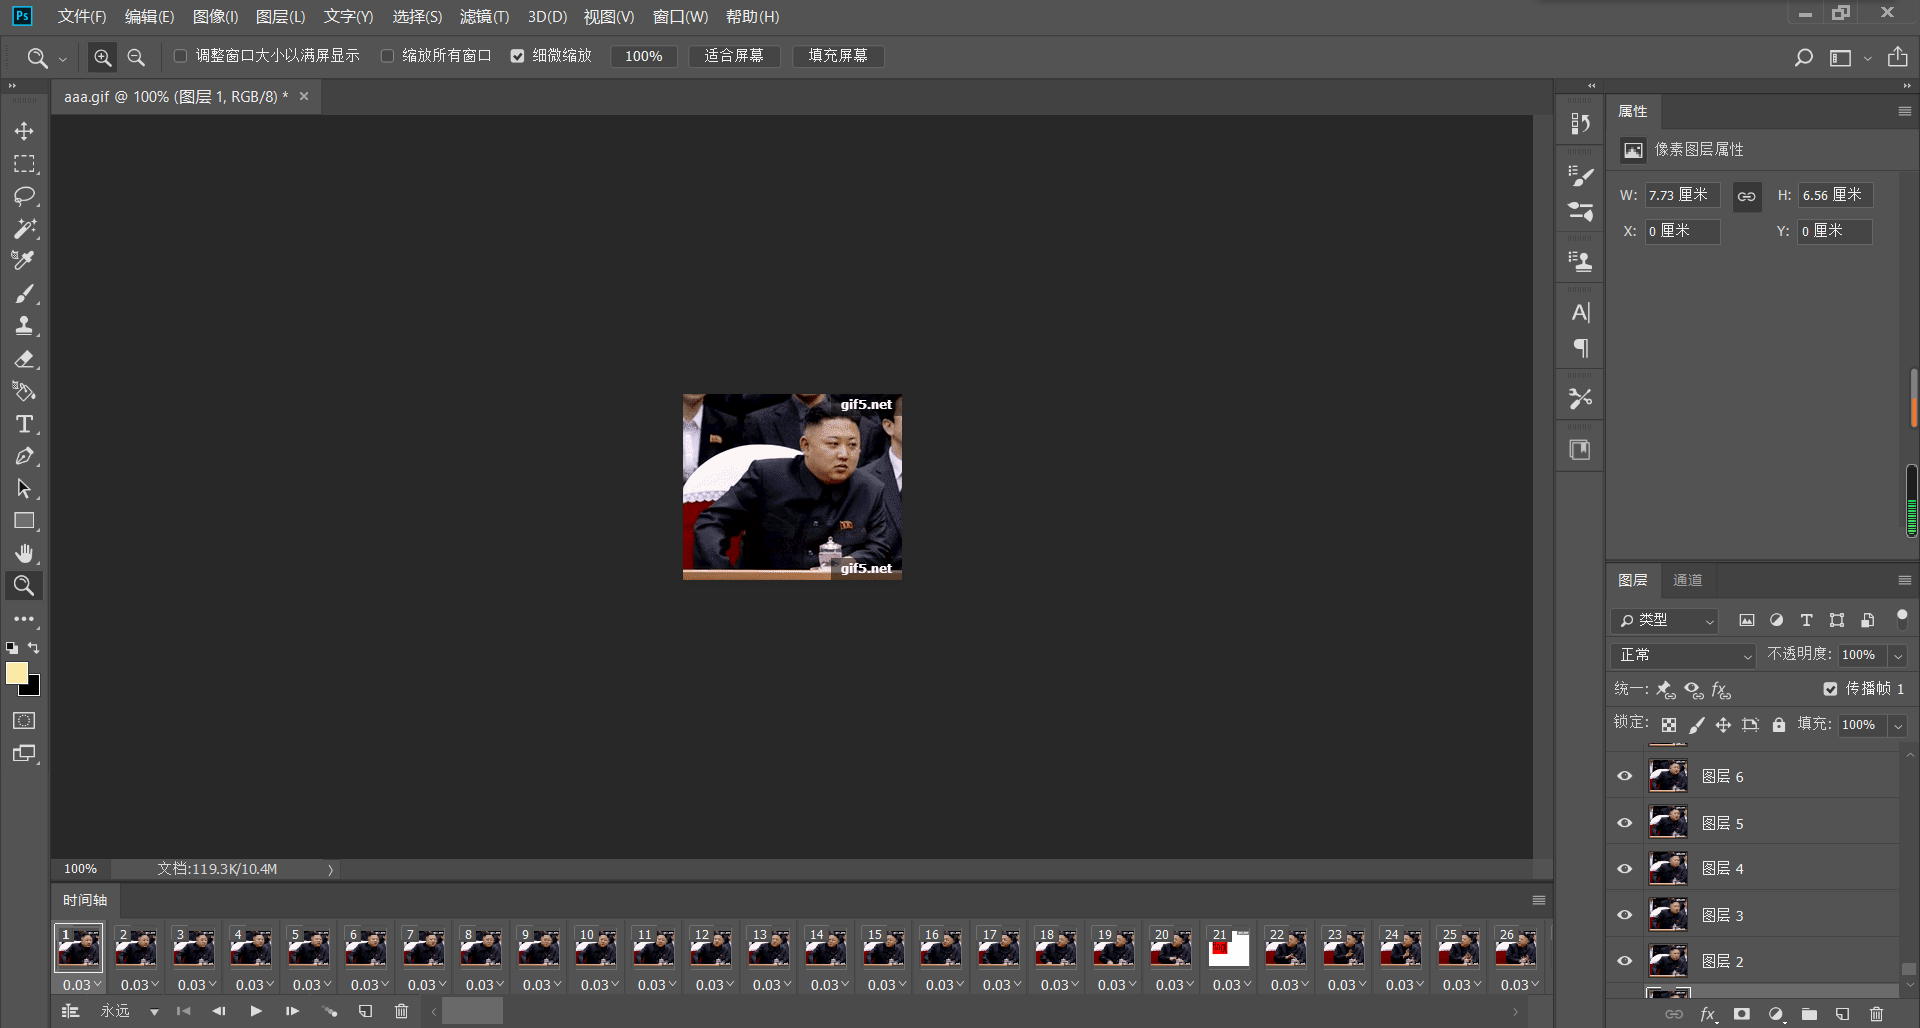Hide 图层 4 using its eye icon
This screenshot has width=1920, height=1028.
point(1625,868)
